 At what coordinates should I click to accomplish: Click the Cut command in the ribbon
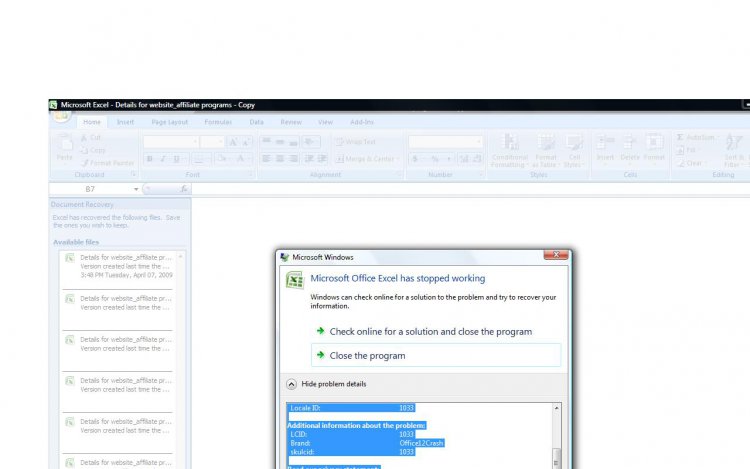91,138
